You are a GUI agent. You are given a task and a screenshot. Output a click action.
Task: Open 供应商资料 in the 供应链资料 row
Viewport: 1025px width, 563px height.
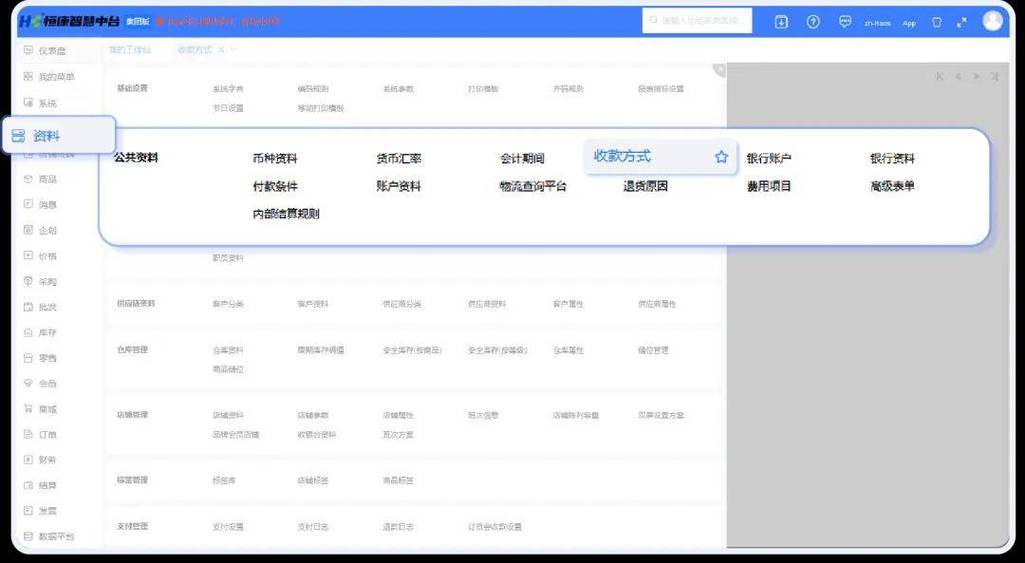pos(487,304)
